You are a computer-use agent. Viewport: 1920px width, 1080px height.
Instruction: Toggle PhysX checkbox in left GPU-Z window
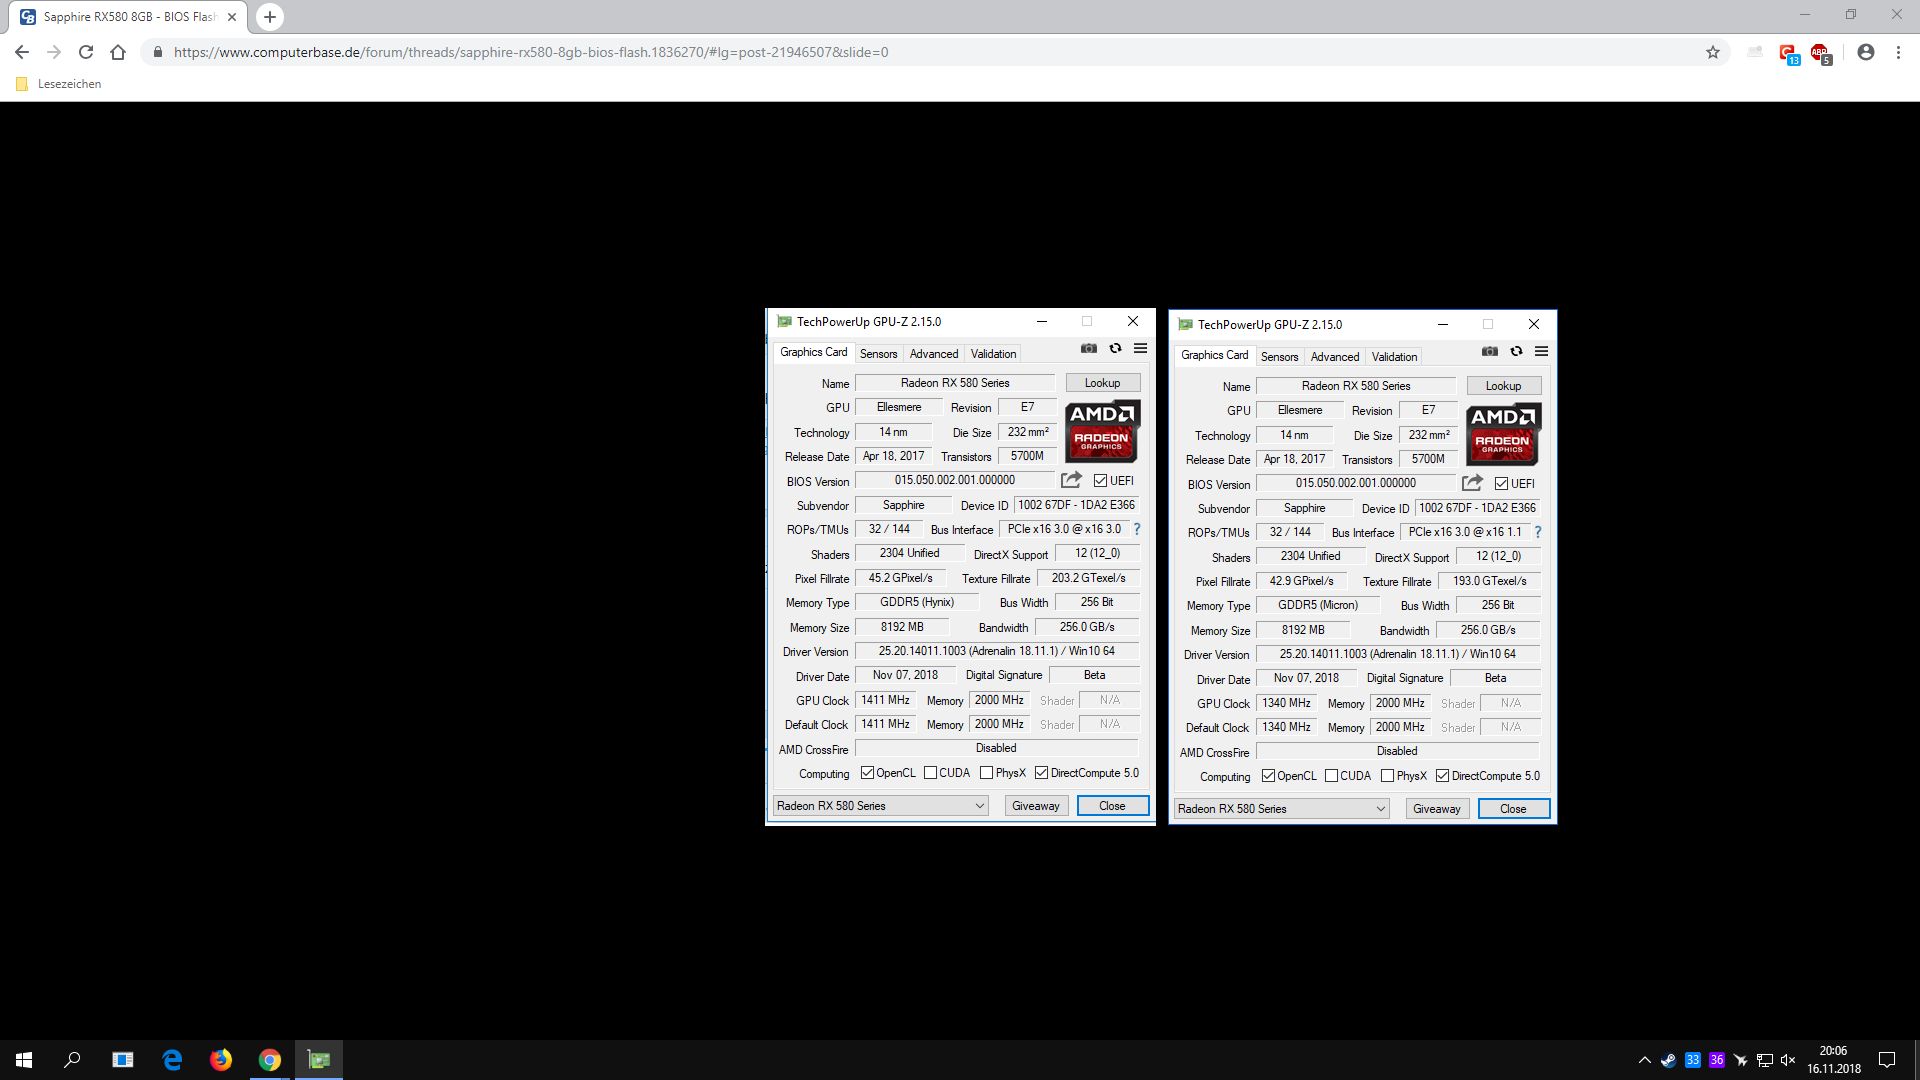(x=987, y=773)
